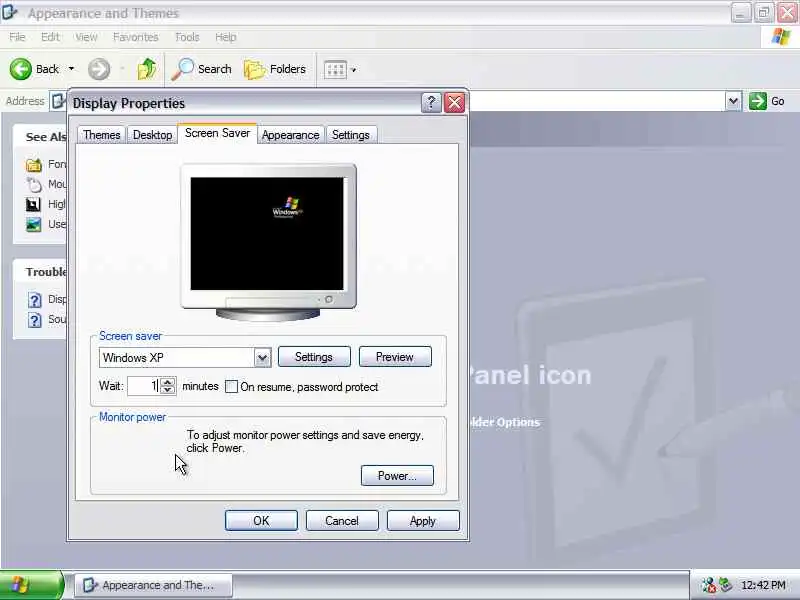Click the Appearance and Themes title bar icon
The height and width of the screenshot is (600, 800).
[10, 12]
